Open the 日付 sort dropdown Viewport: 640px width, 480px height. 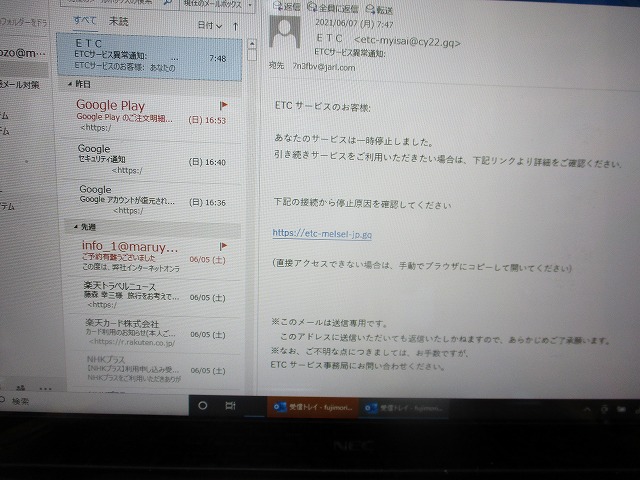click(209, 24)
